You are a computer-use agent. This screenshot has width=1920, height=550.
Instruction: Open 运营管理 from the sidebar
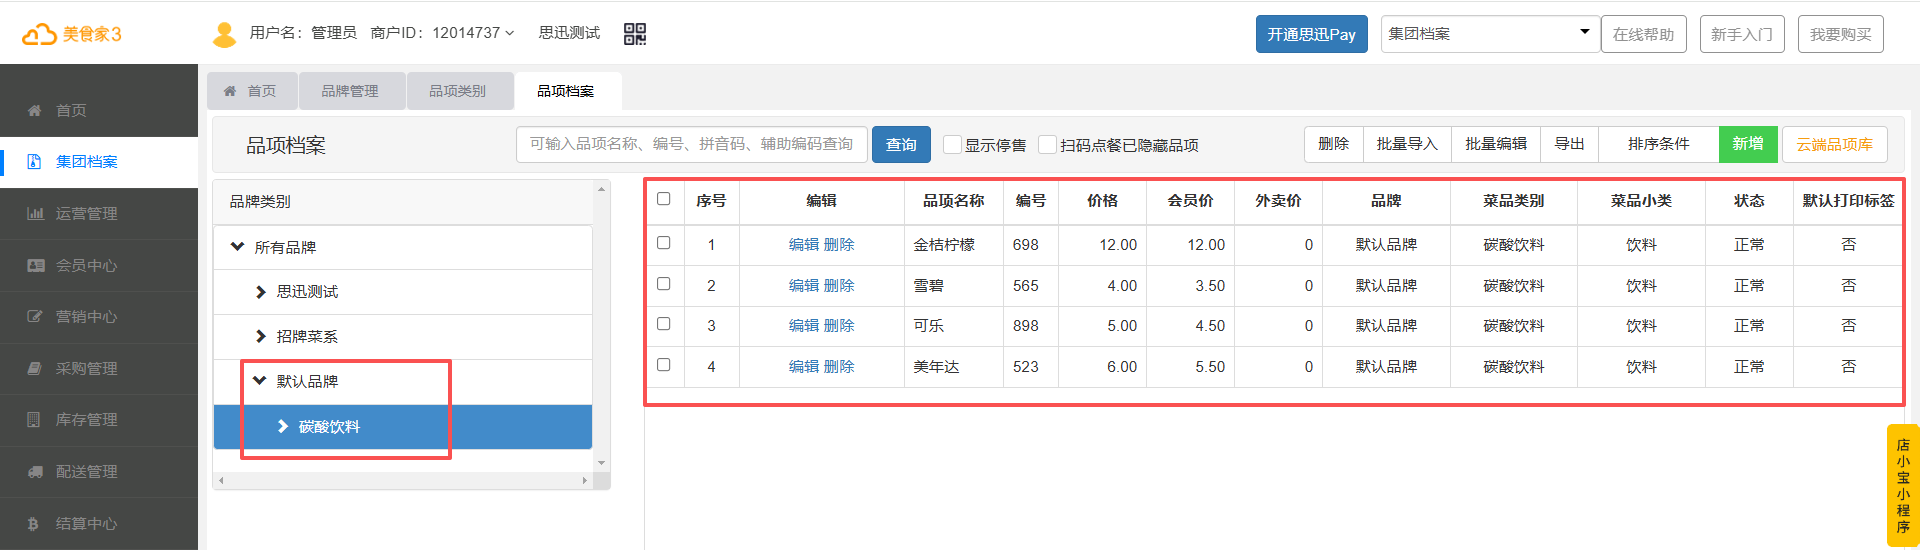pos(86,213)
